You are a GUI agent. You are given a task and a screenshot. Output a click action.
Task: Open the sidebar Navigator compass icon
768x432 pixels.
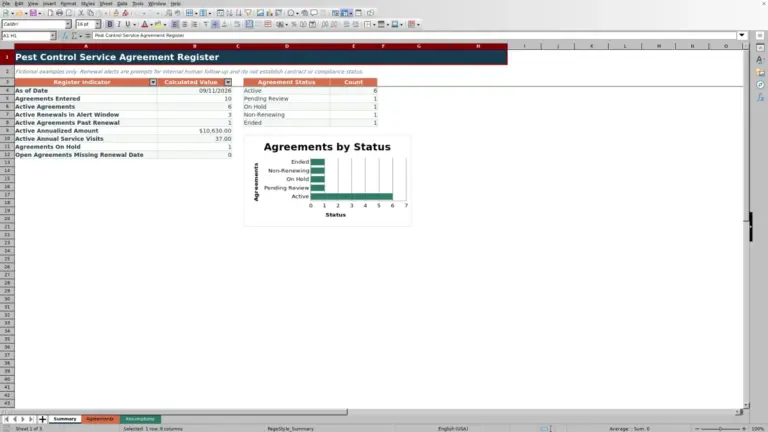(x=760, y=85)
